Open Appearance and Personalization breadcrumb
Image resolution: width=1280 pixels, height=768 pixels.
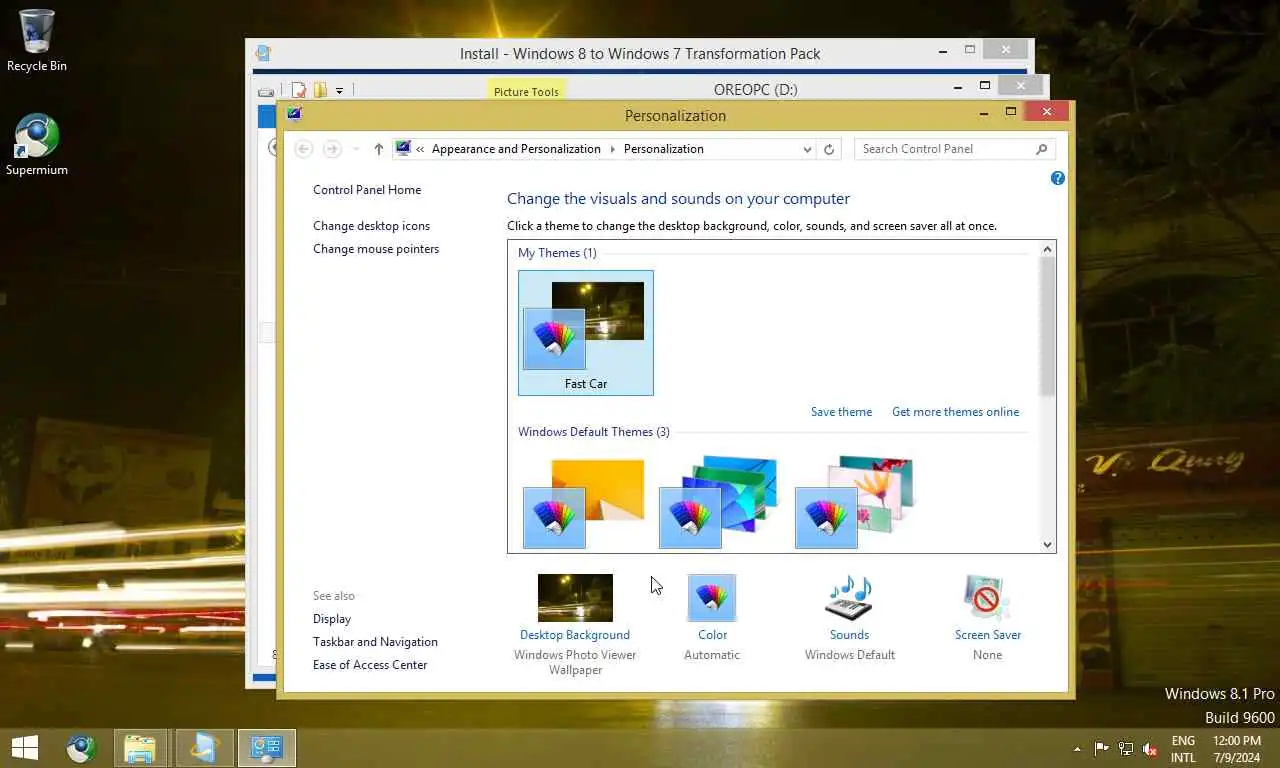516,149
